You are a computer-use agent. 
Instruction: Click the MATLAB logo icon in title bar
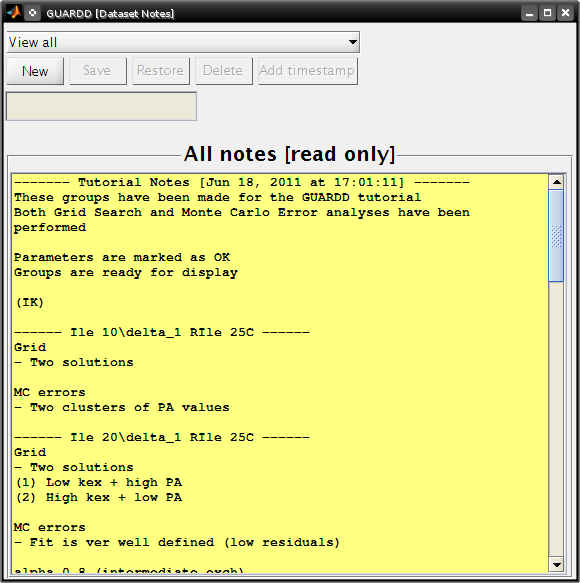[x=13, y=13]
